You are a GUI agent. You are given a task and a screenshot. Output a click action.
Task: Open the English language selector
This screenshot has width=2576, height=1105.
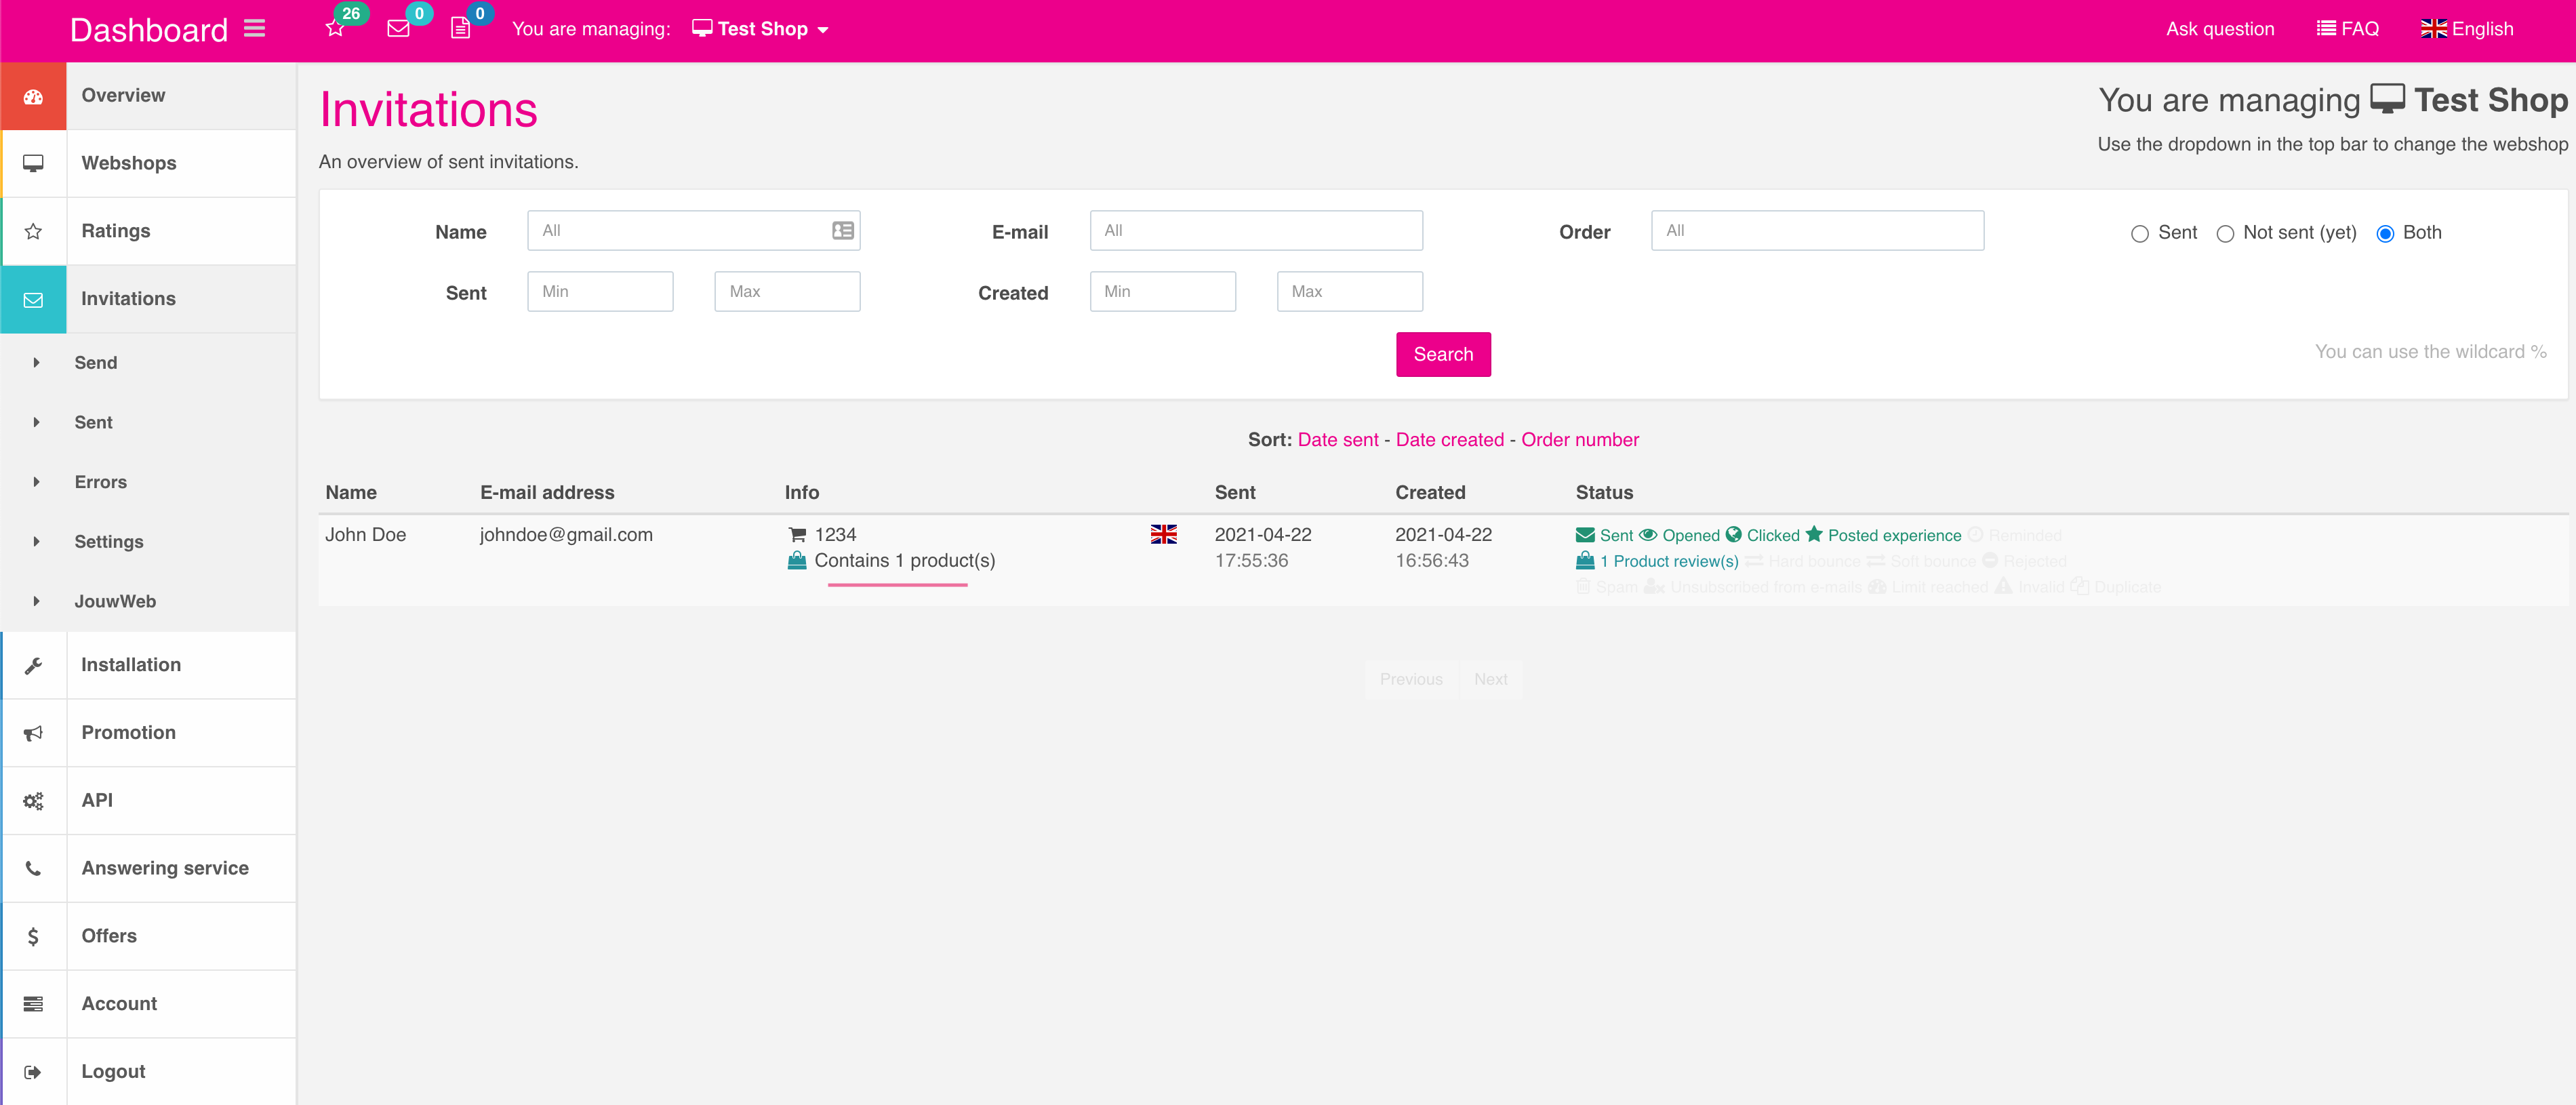(2466, 29)
